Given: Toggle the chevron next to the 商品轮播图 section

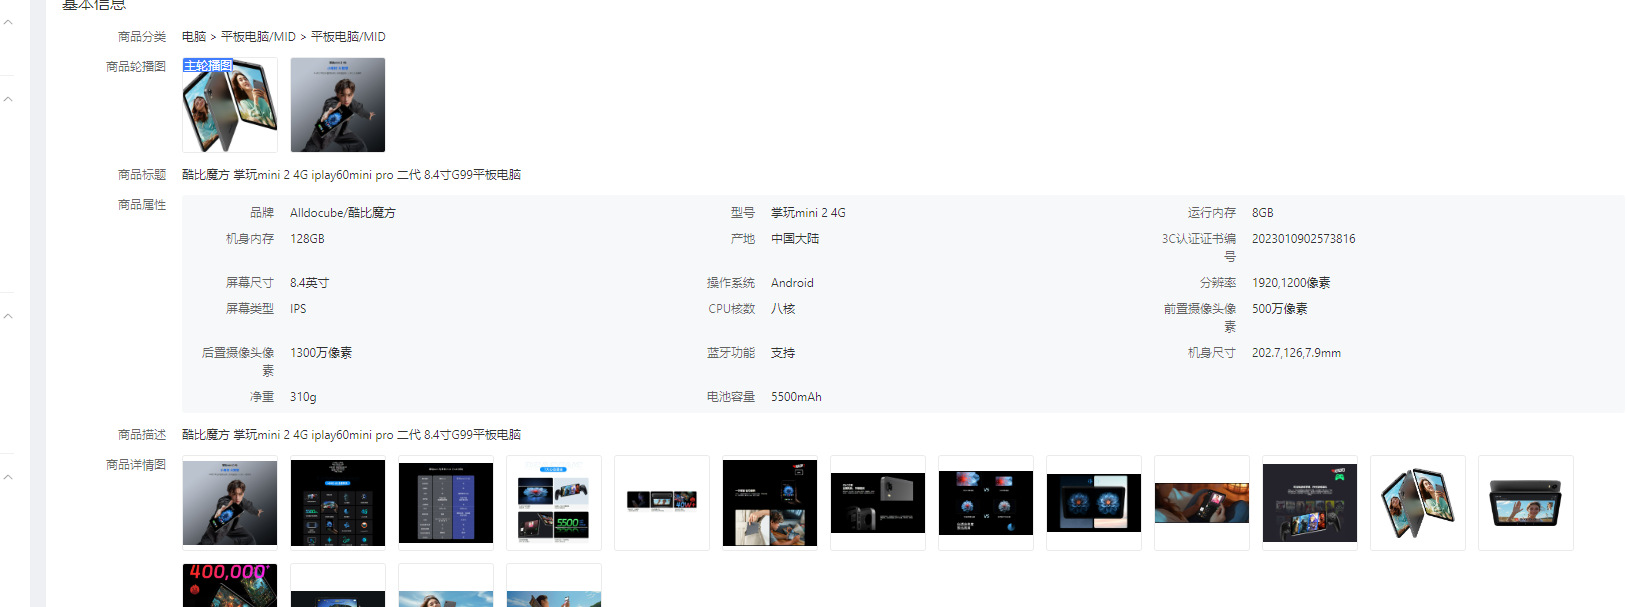Looking at the screenshot, I should coord(8,99).
